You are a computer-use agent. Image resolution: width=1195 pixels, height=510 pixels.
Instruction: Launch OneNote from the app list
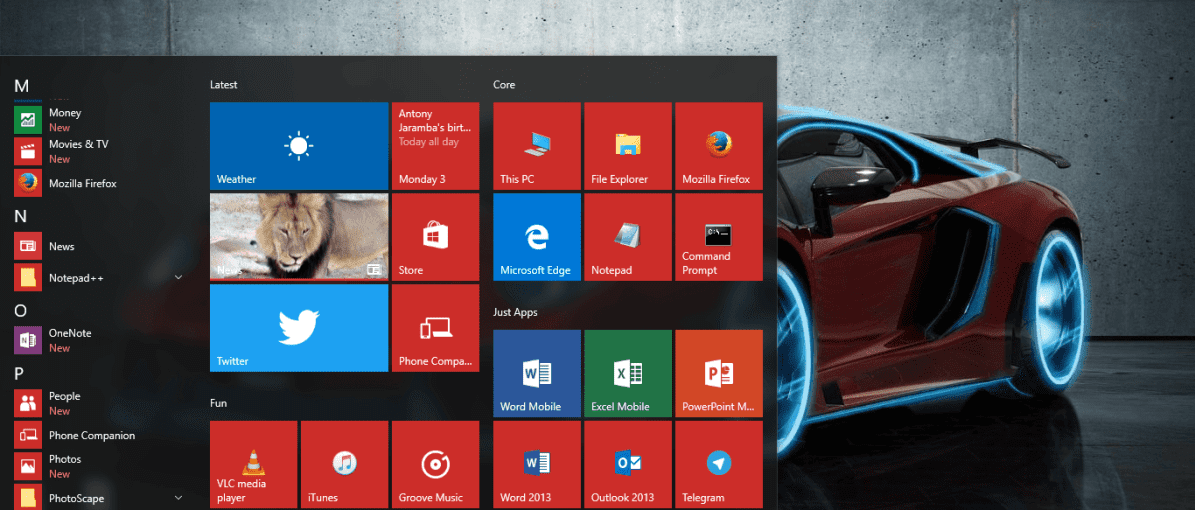99,340
